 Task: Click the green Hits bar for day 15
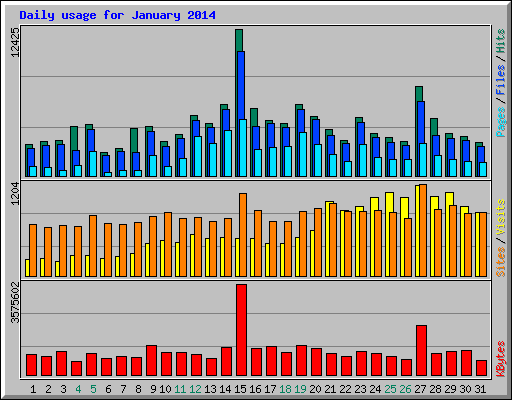(239, 40)
